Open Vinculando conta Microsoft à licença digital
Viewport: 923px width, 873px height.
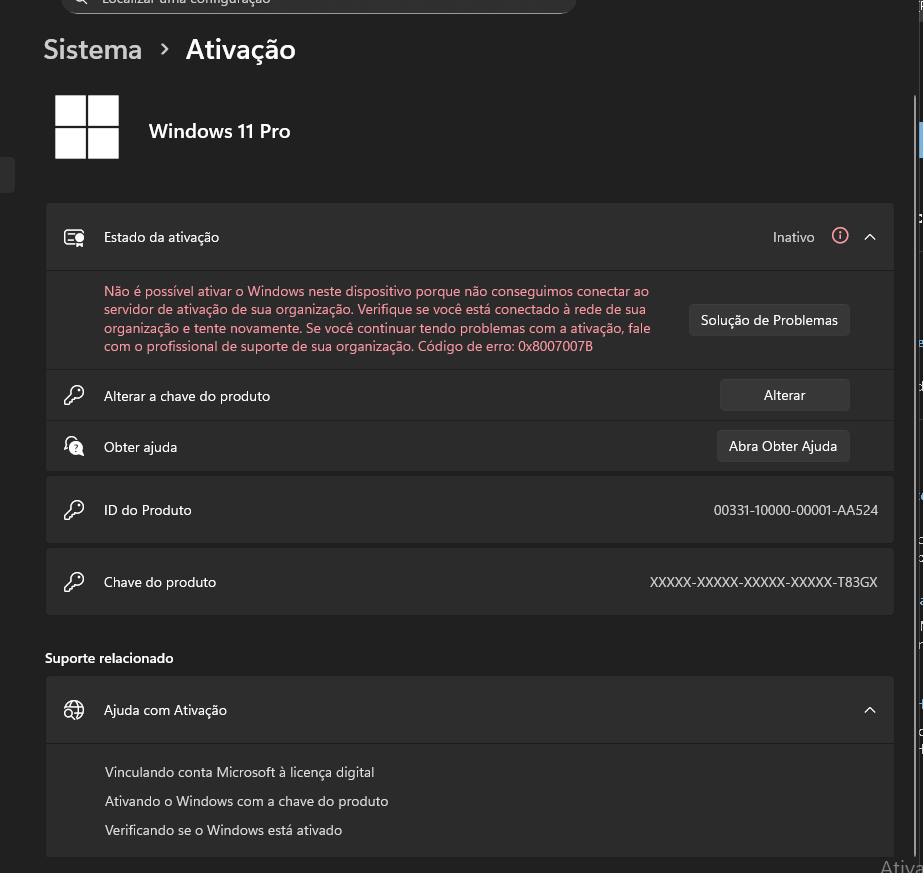click(240, 772)
